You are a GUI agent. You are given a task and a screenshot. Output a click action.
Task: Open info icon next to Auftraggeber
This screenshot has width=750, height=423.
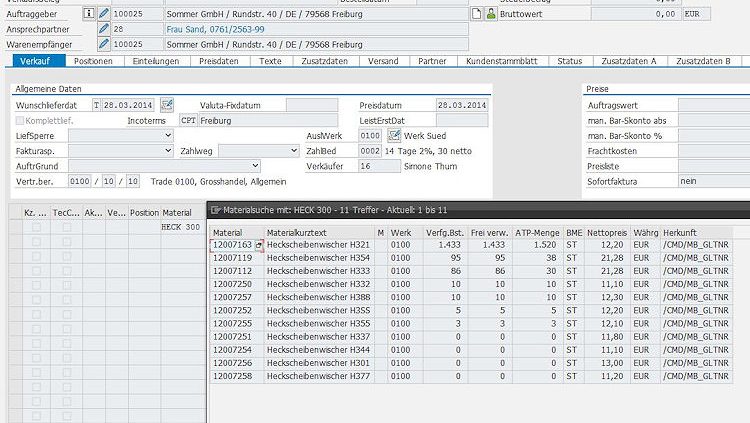click(x=88, y=13)
